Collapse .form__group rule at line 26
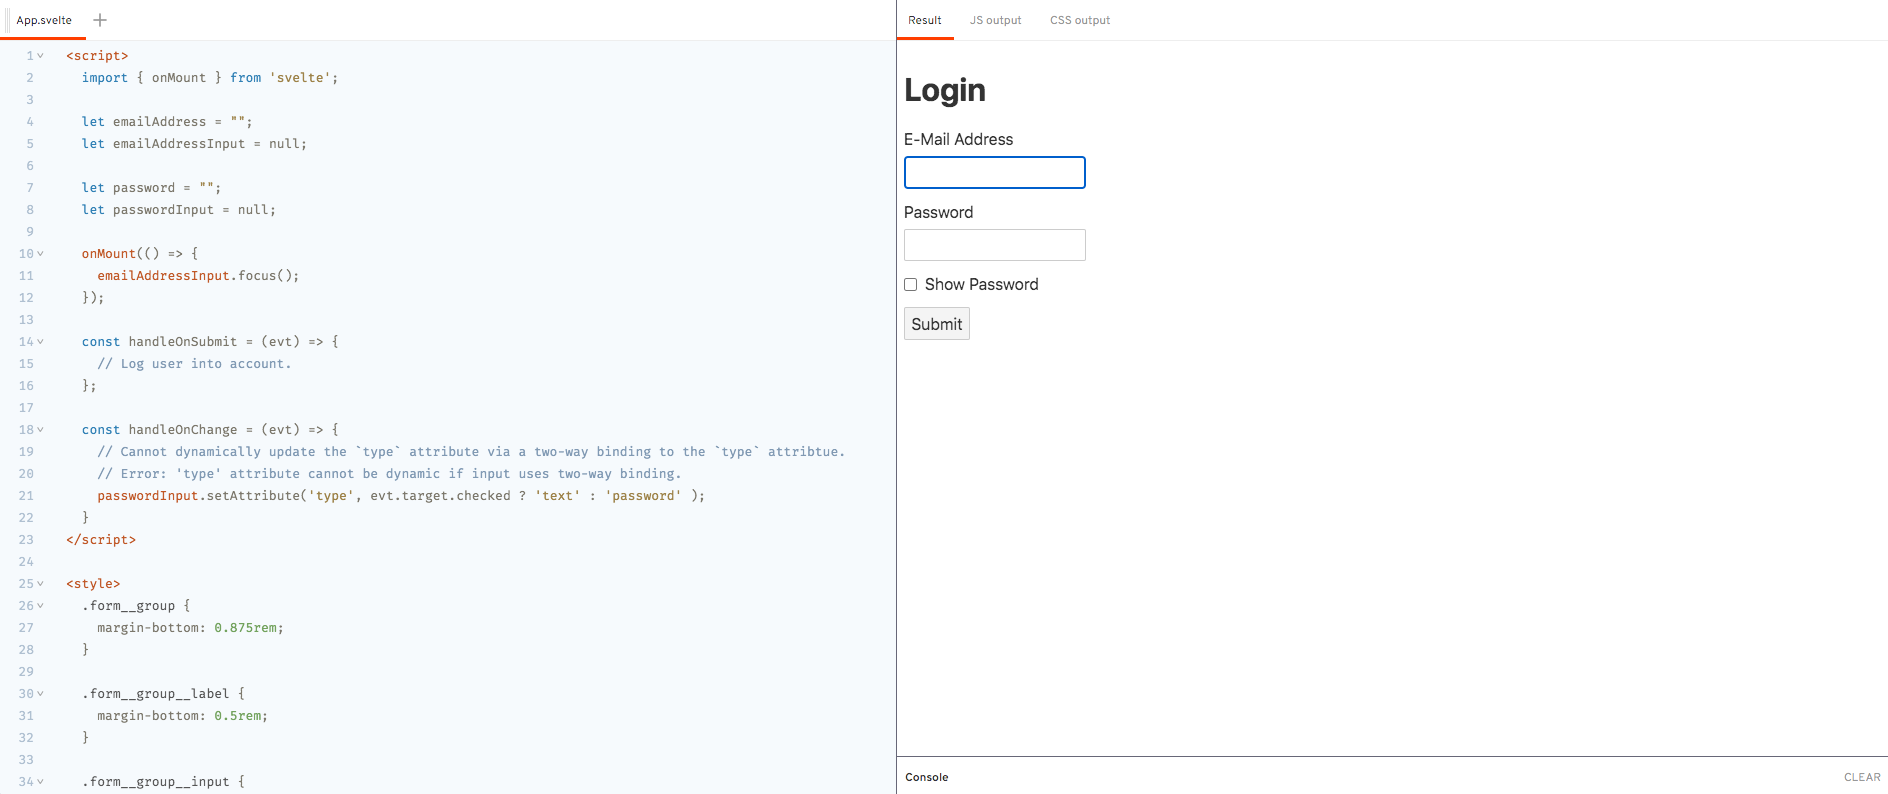Image resolution: width=1888 pixels, height=794 pixels. click(41, 606)
